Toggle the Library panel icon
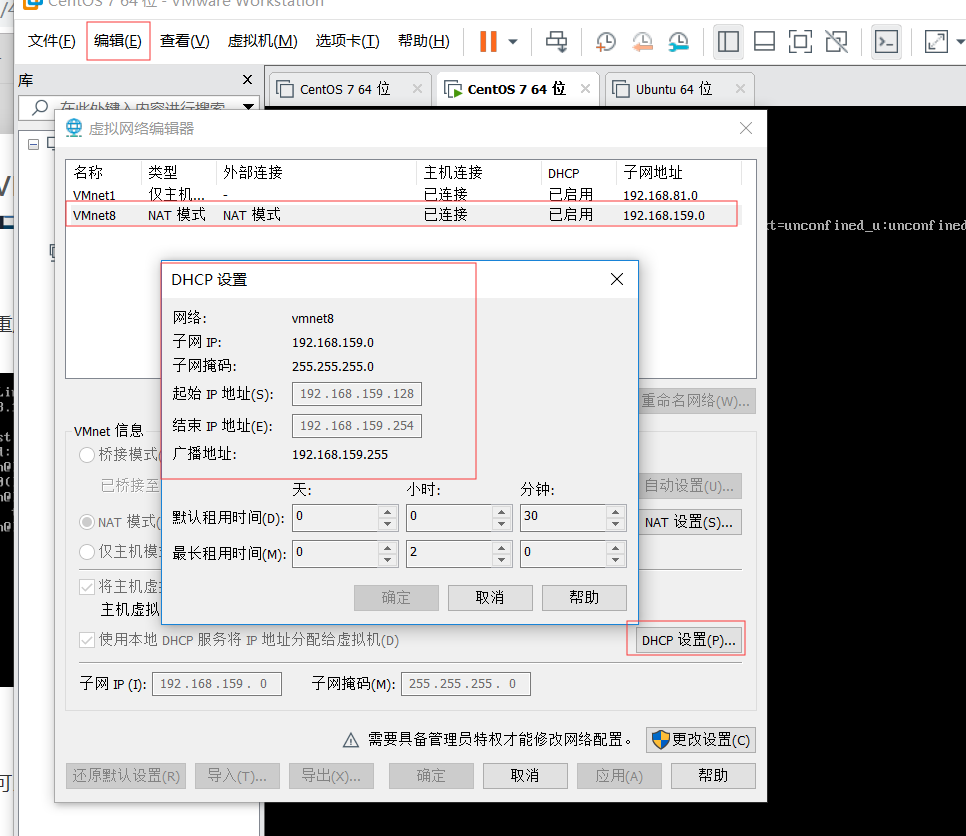The image size is (966, 836). click(728, 42)
